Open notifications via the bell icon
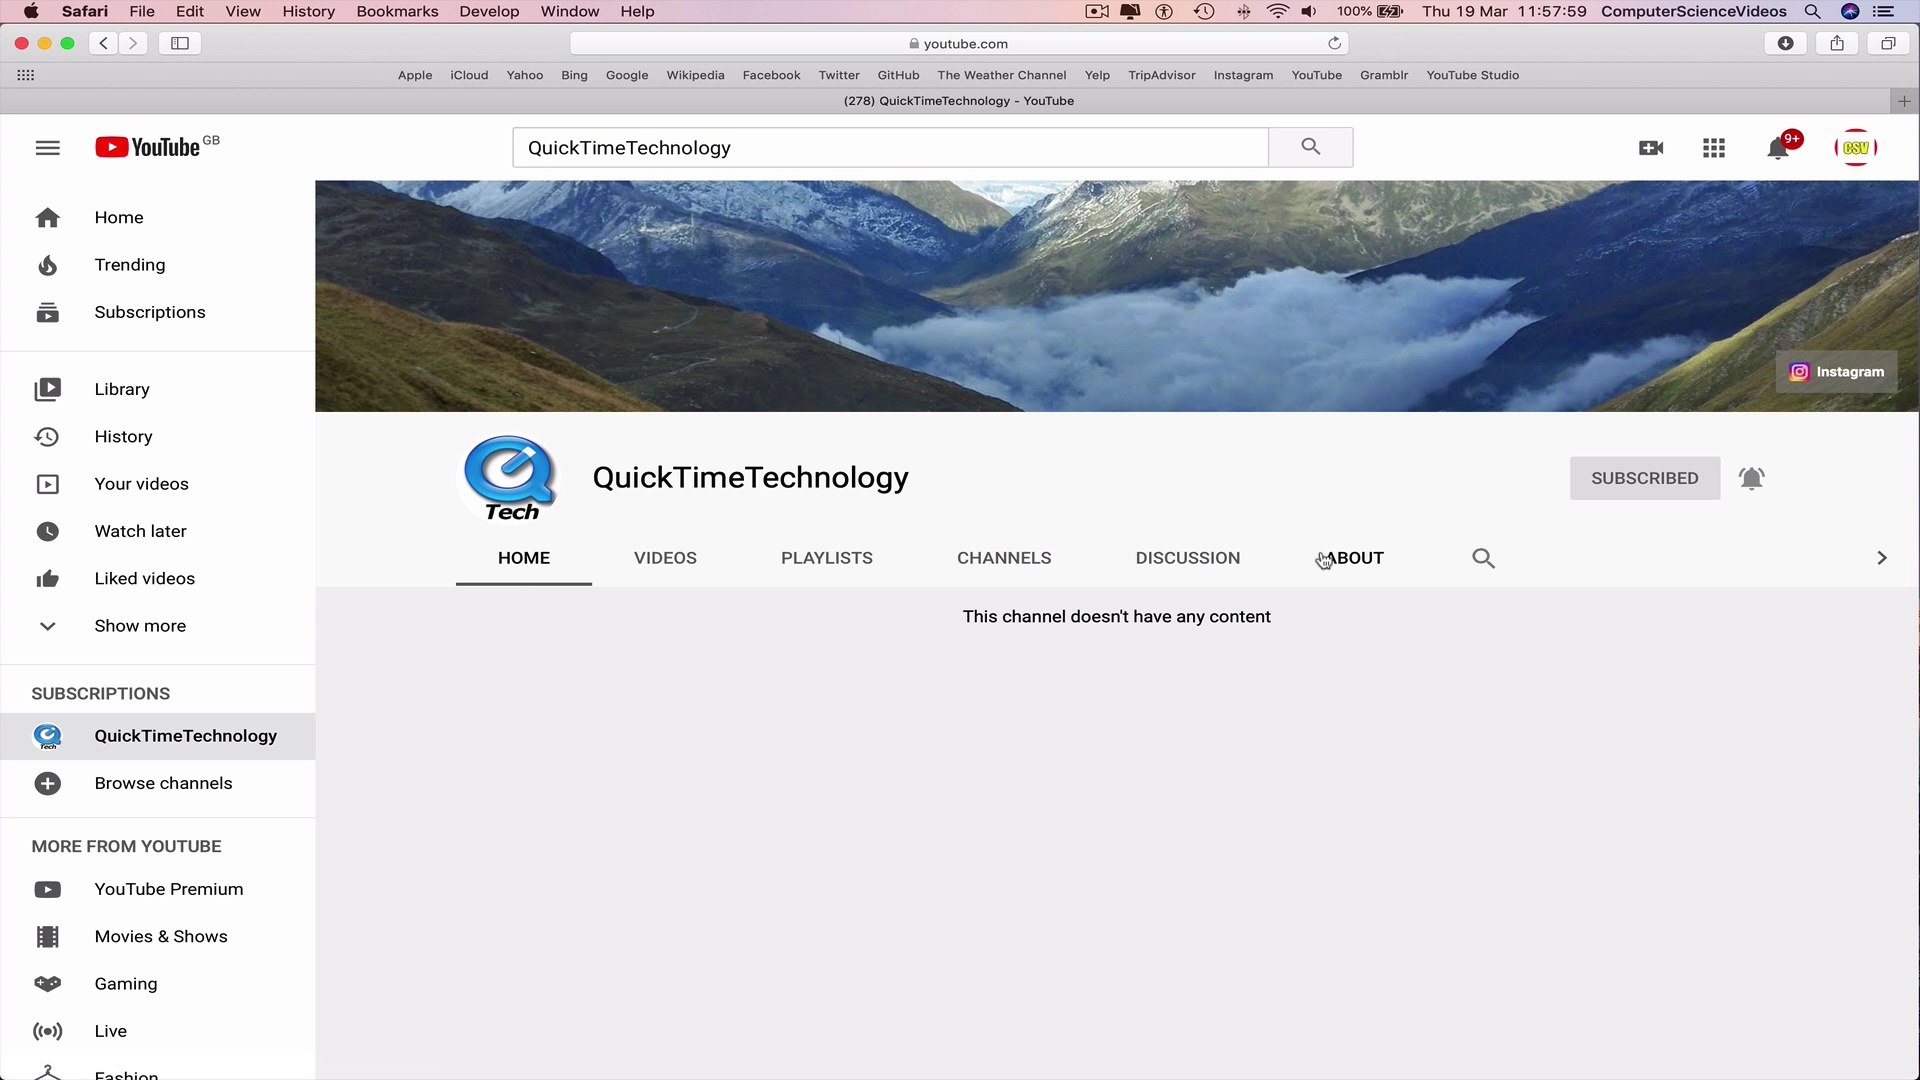The width and height of the screenshot is (1920, 1080). coord(1779,147)
